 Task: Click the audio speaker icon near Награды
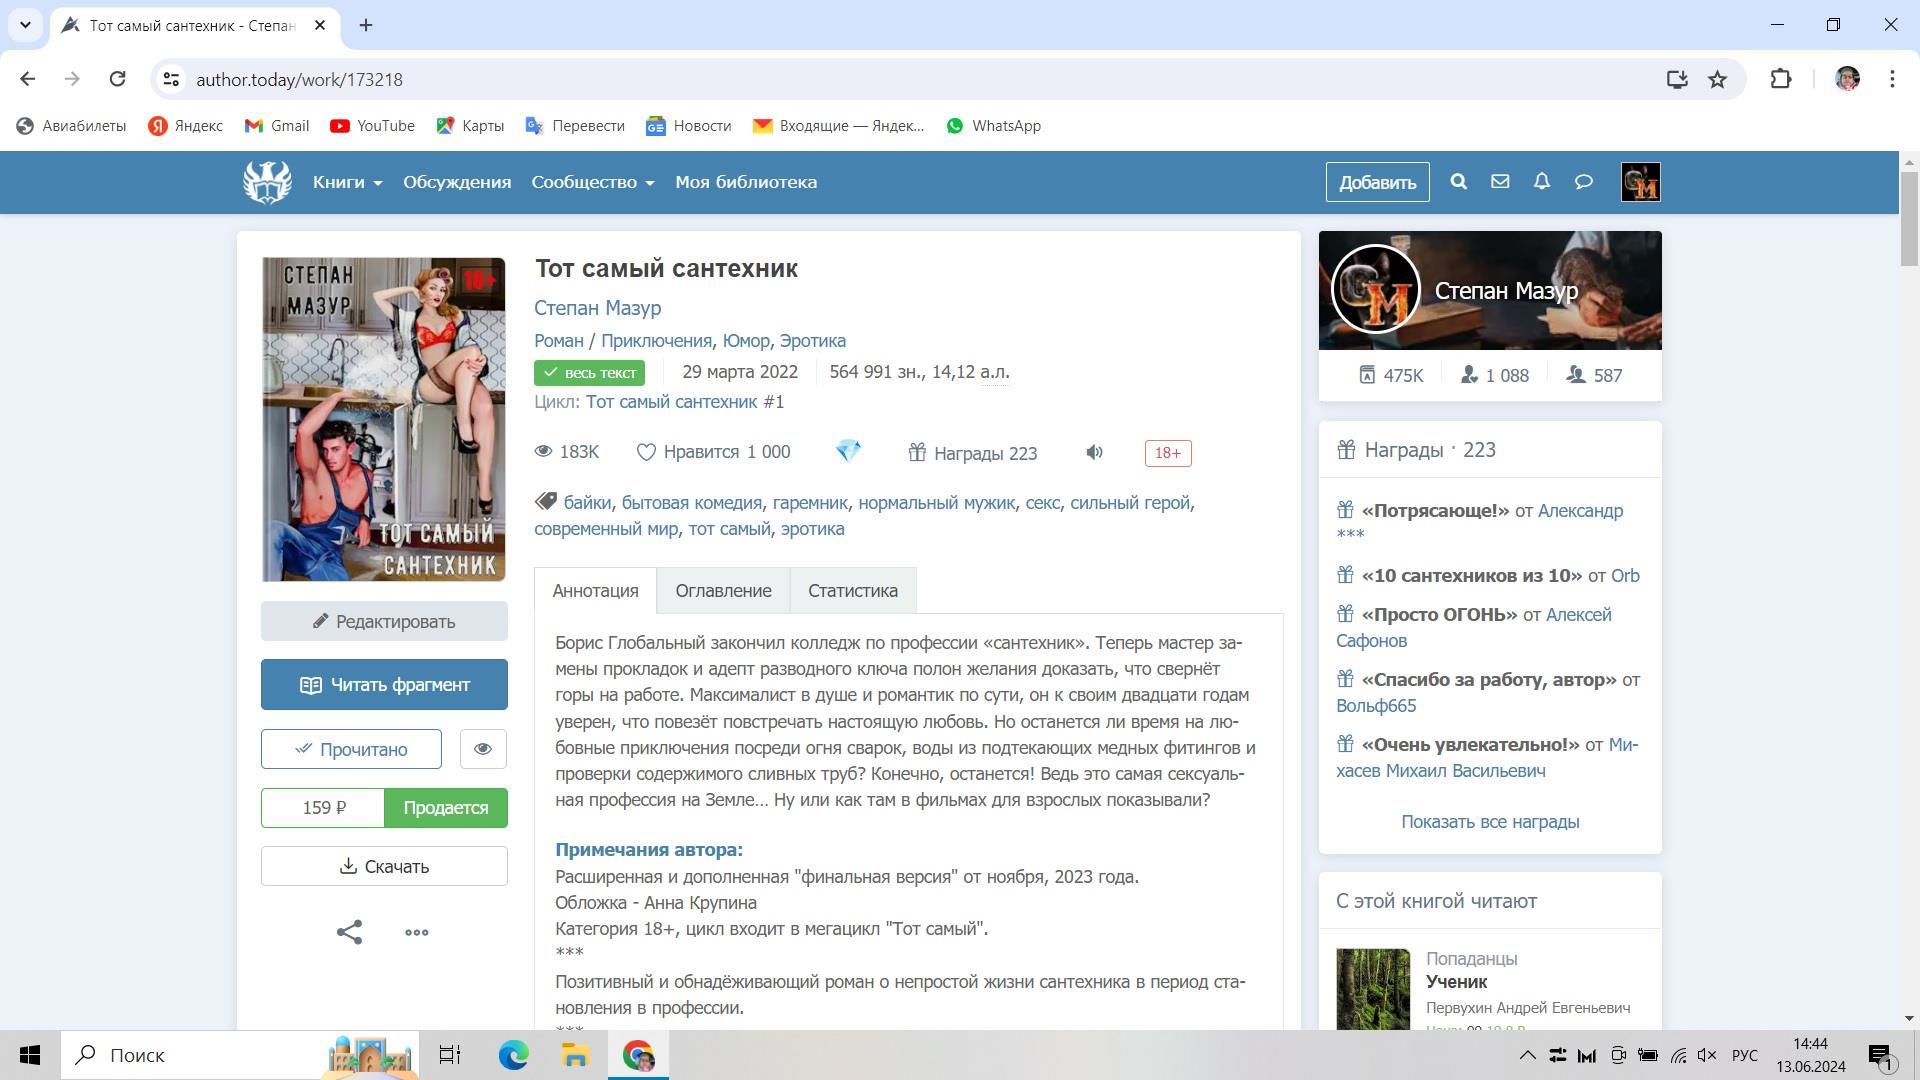pyautogui.click(x=1095, y=453)
